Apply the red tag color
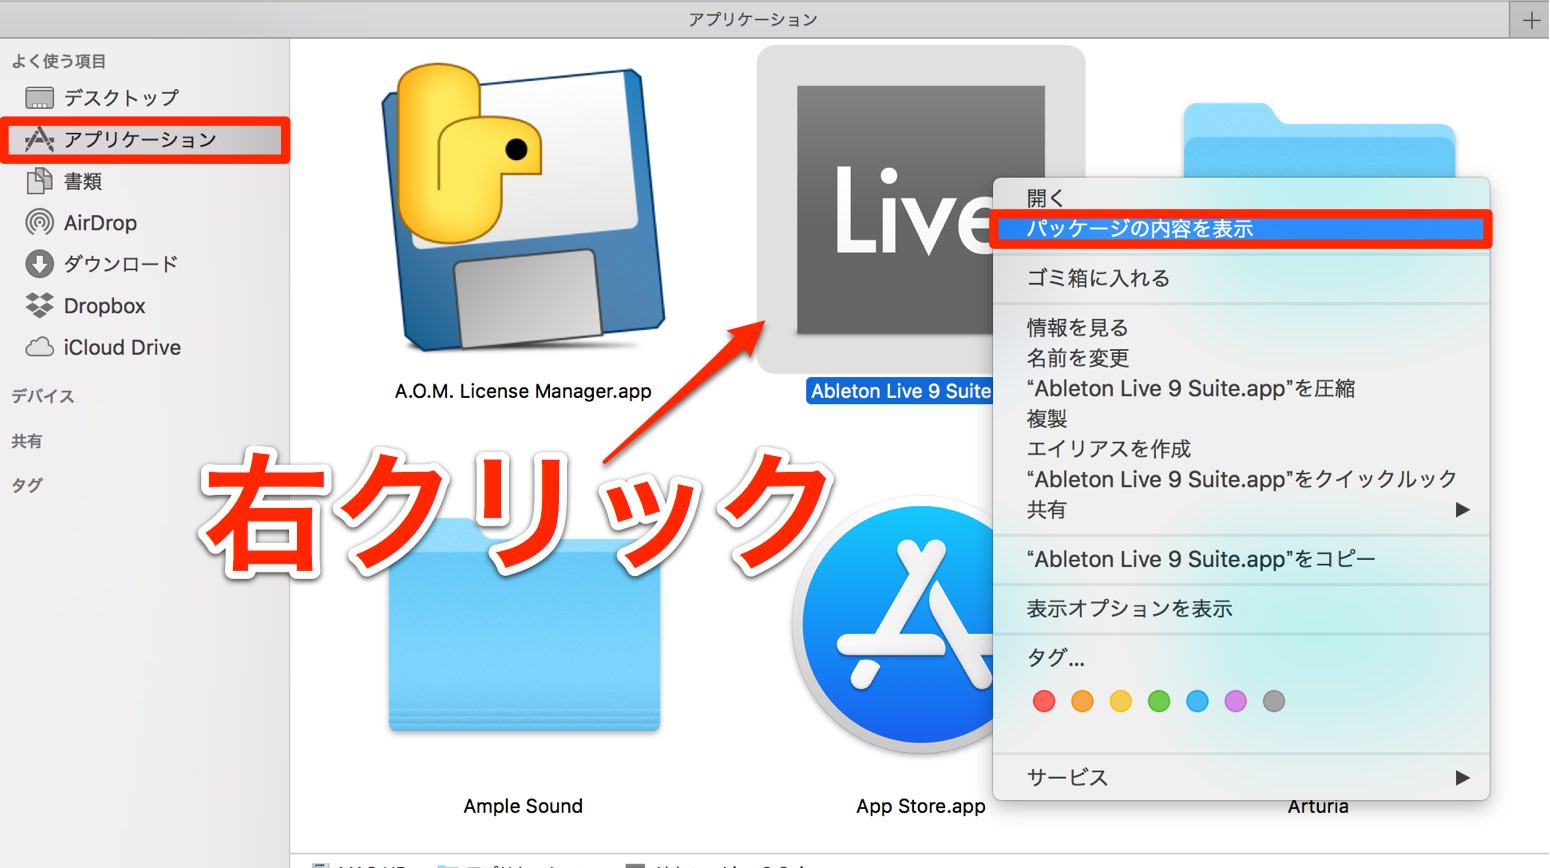1550x868 pixels. pyautogui.click(x=1044, y=701)
